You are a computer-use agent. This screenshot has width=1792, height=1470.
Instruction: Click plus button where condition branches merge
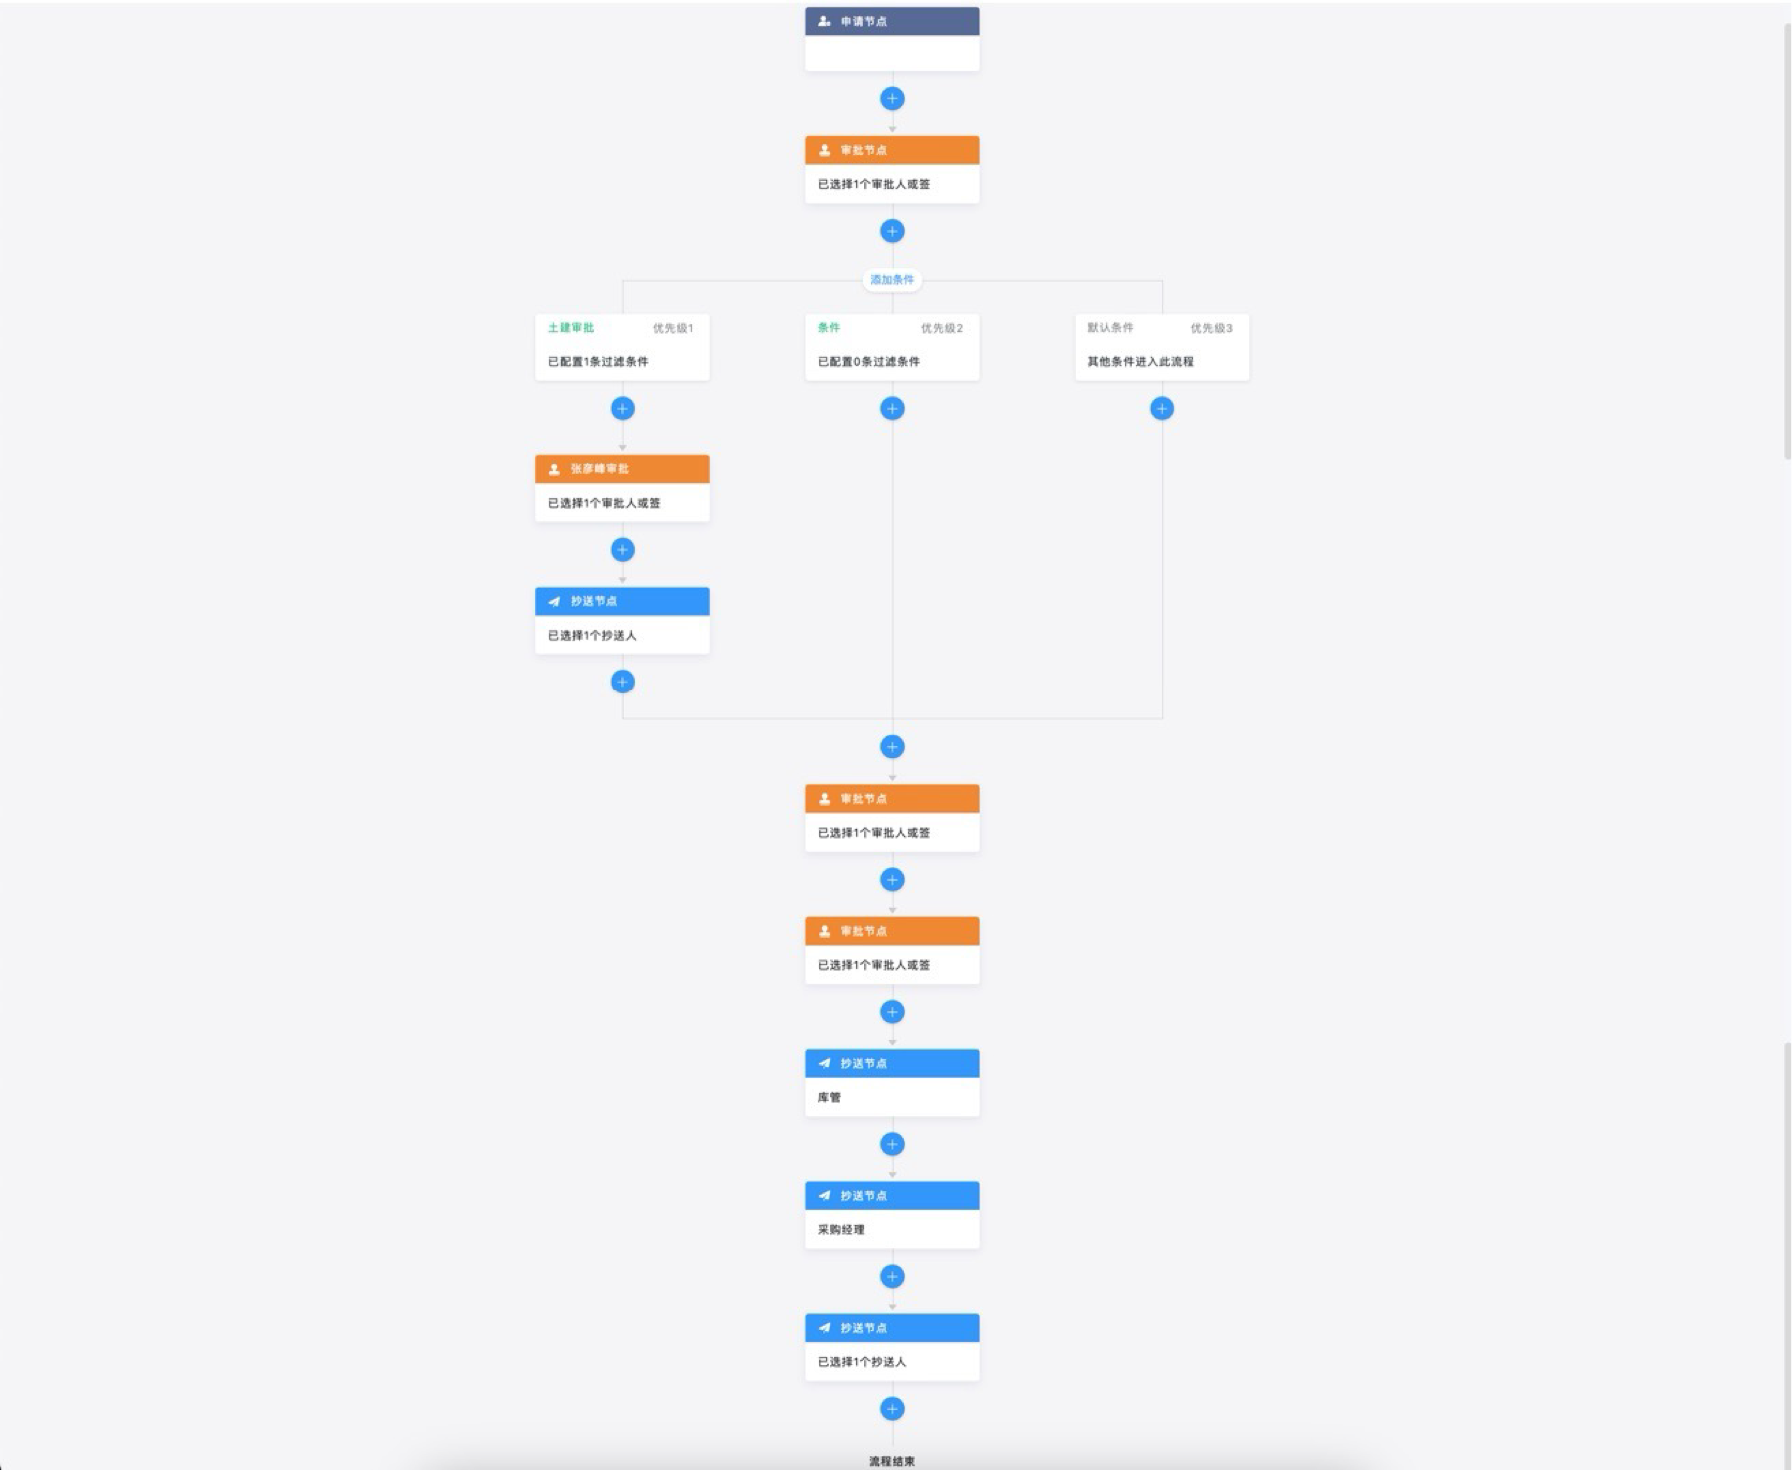(892, 747)
